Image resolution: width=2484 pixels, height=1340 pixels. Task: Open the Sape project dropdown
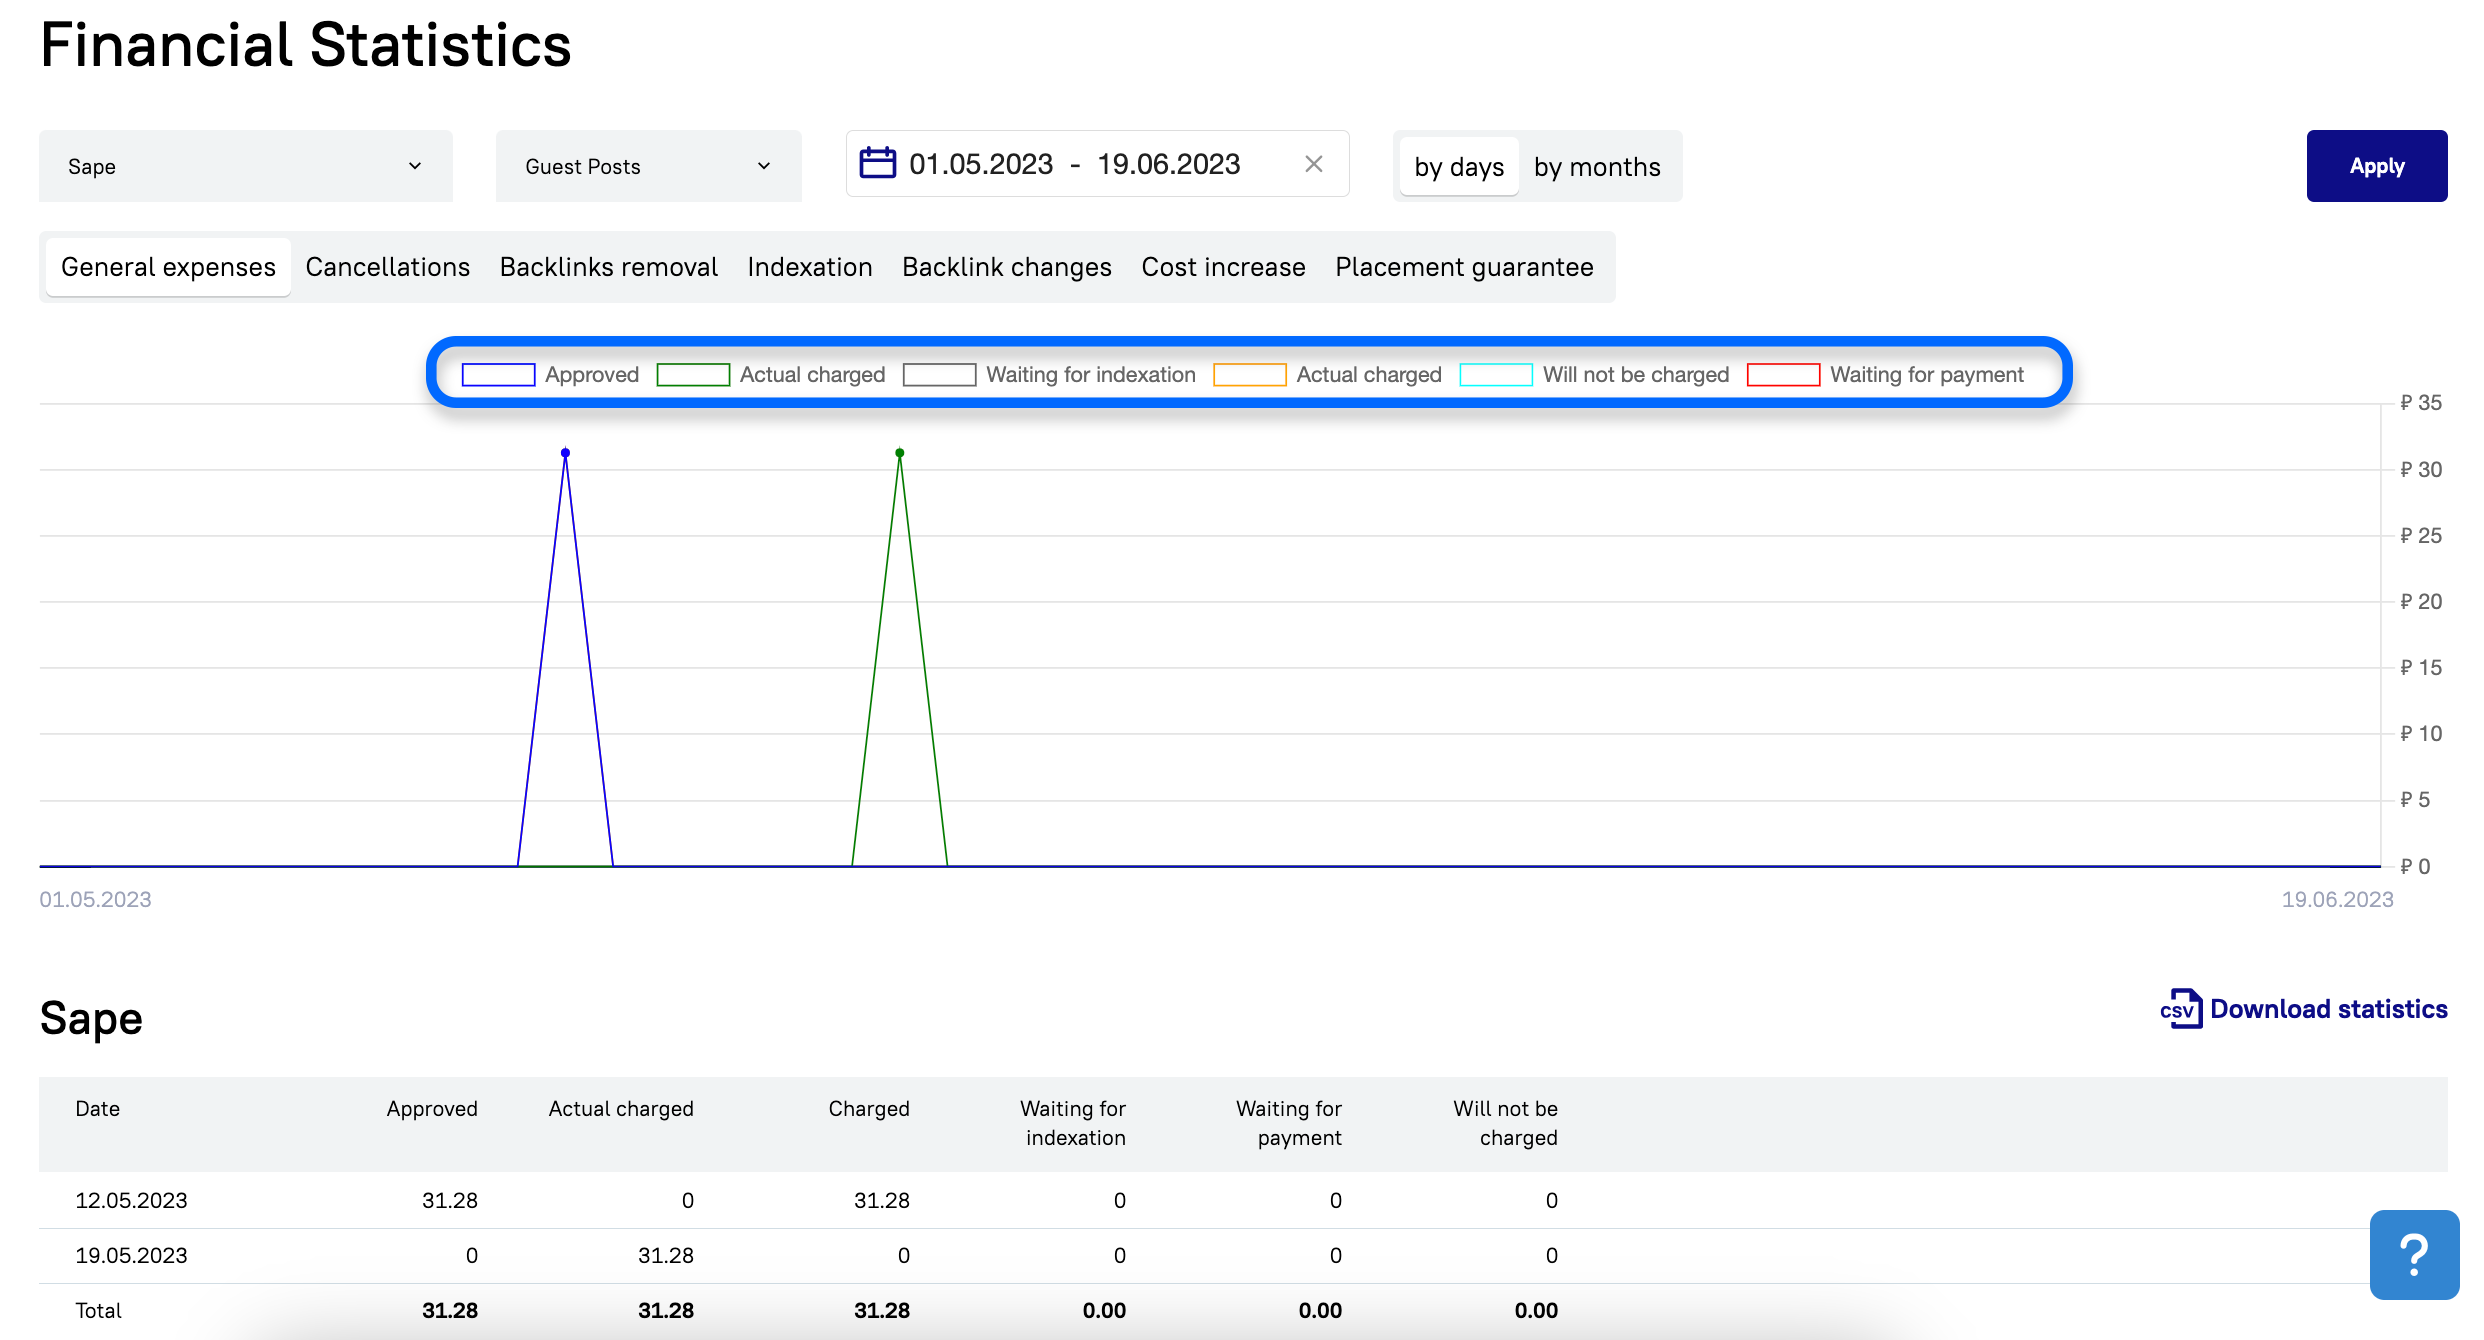point(246,166)
